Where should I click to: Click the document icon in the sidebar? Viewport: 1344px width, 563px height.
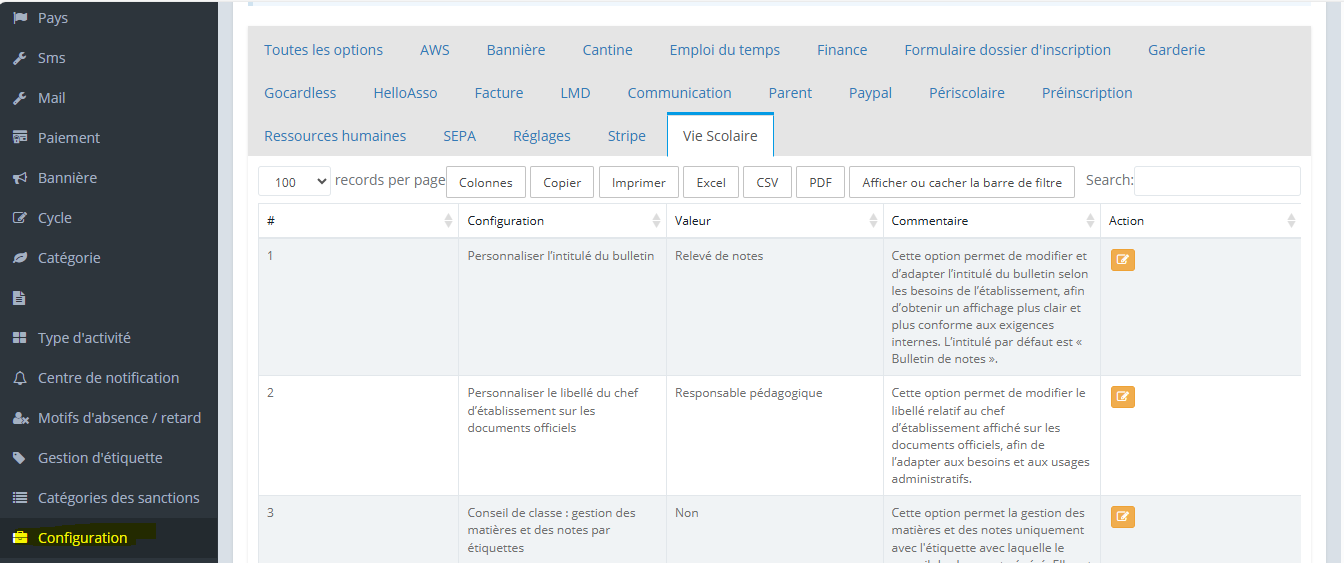pos(19,298)
